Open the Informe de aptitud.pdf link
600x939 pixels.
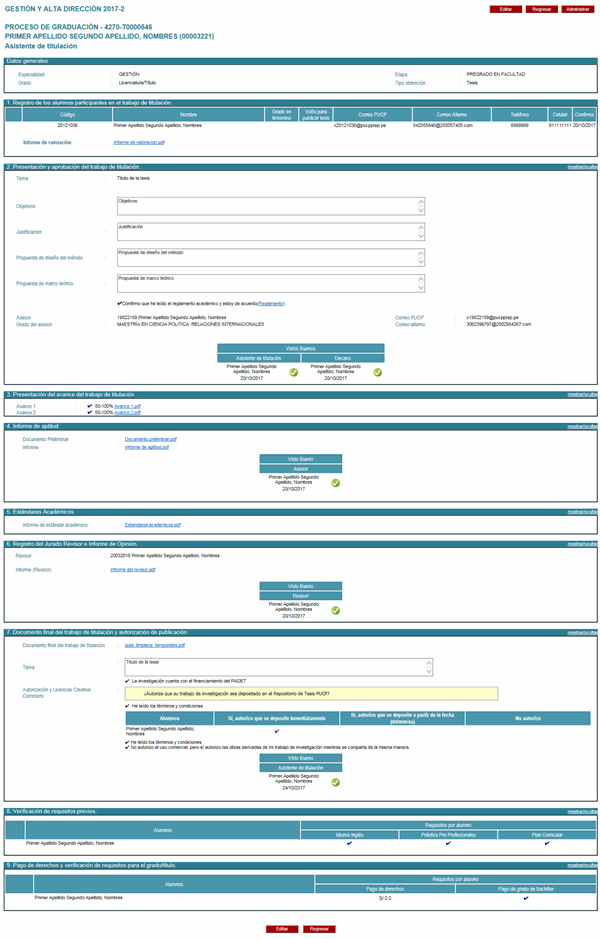click(x=147, y=447)
